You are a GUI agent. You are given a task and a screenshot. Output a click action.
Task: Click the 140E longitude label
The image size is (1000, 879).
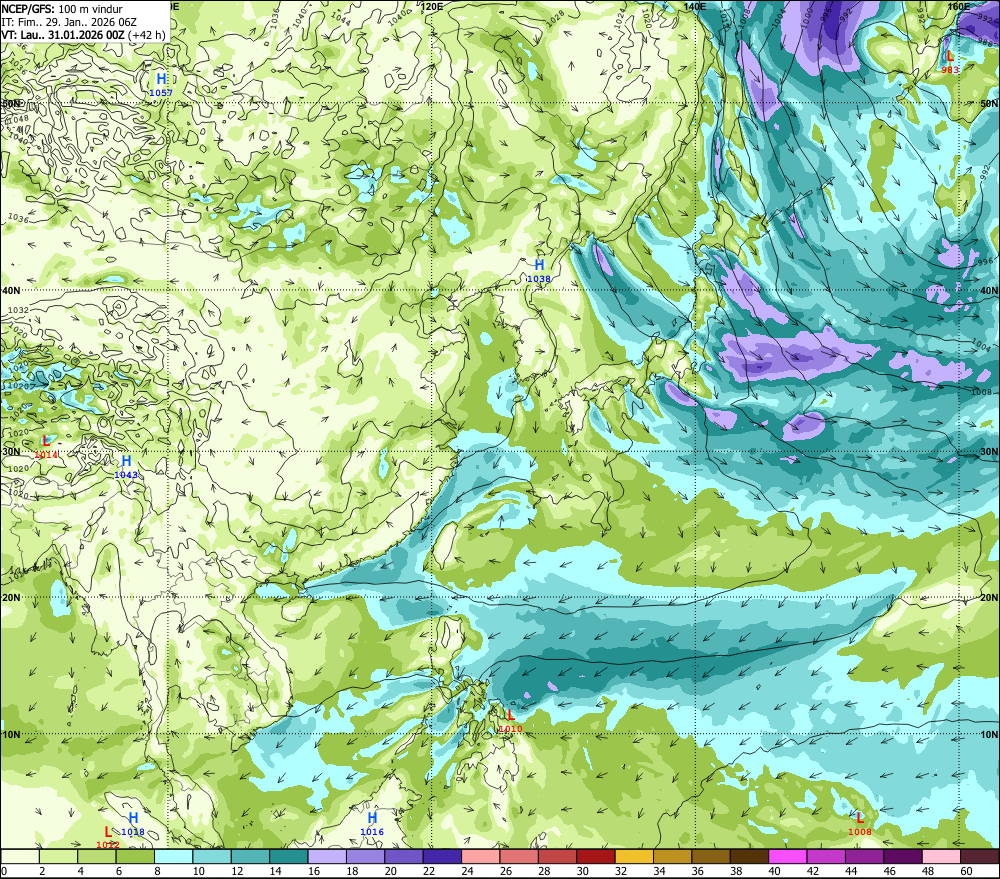[x=695, y=6]
